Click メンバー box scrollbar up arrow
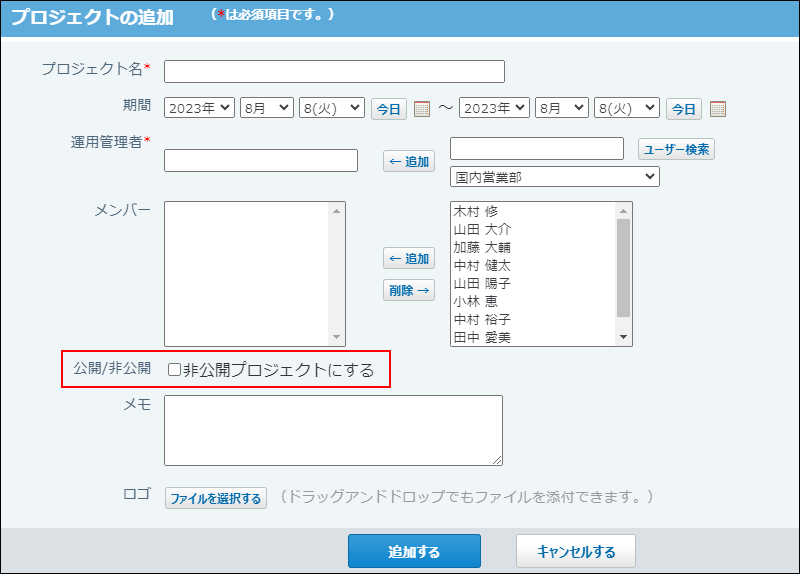800x574 pixels. pos(336,211)
